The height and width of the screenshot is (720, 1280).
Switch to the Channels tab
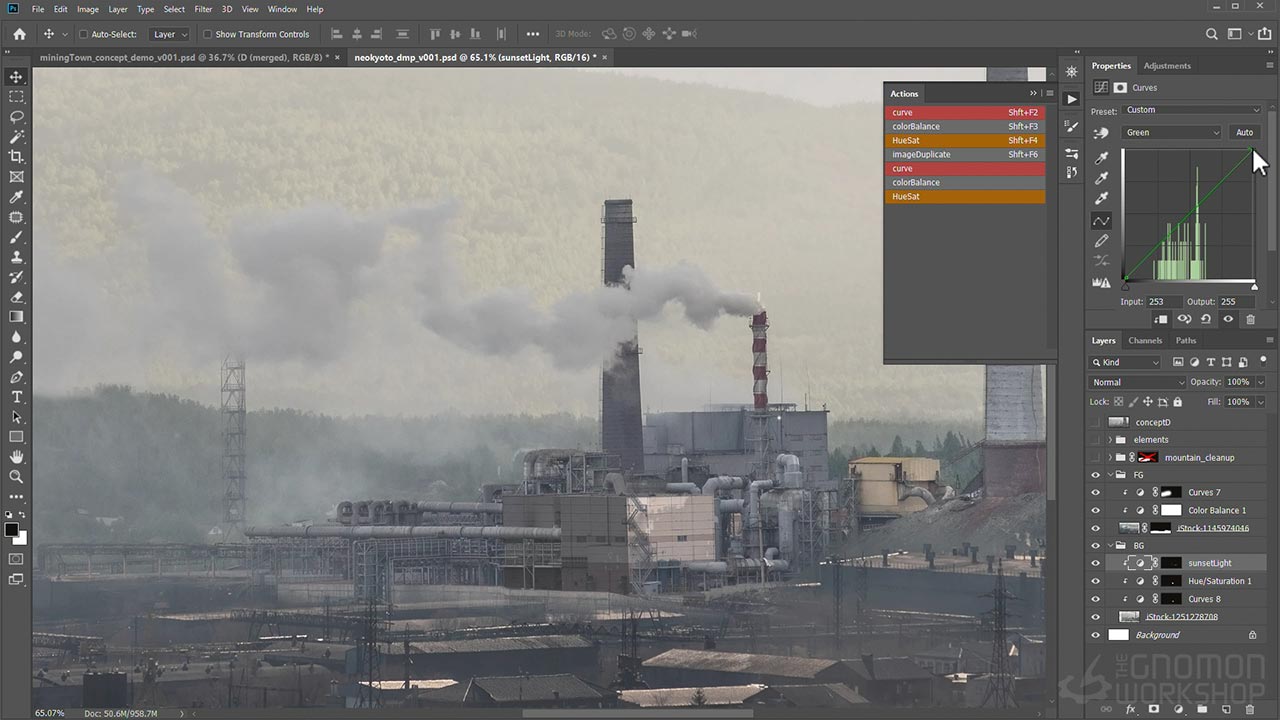coord(1145,340)
